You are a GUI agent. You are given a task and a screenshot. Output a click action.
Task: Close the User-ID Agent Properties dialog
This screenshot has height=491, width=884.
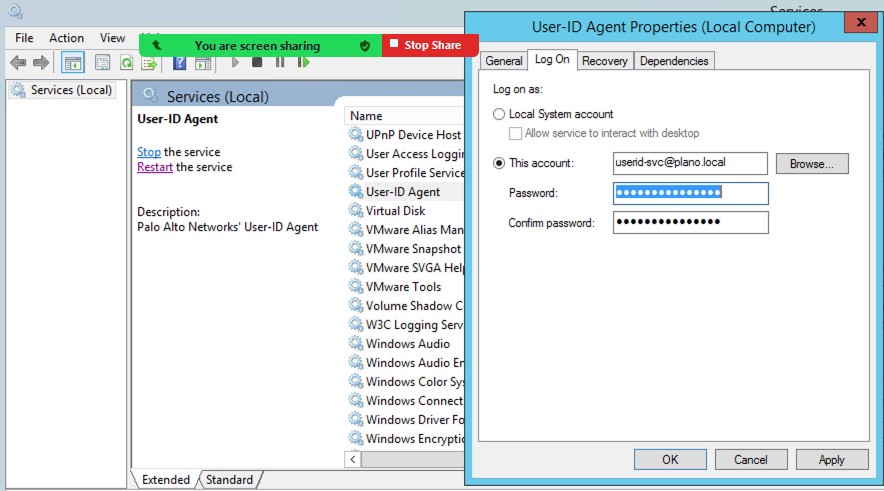click(860, 23)
